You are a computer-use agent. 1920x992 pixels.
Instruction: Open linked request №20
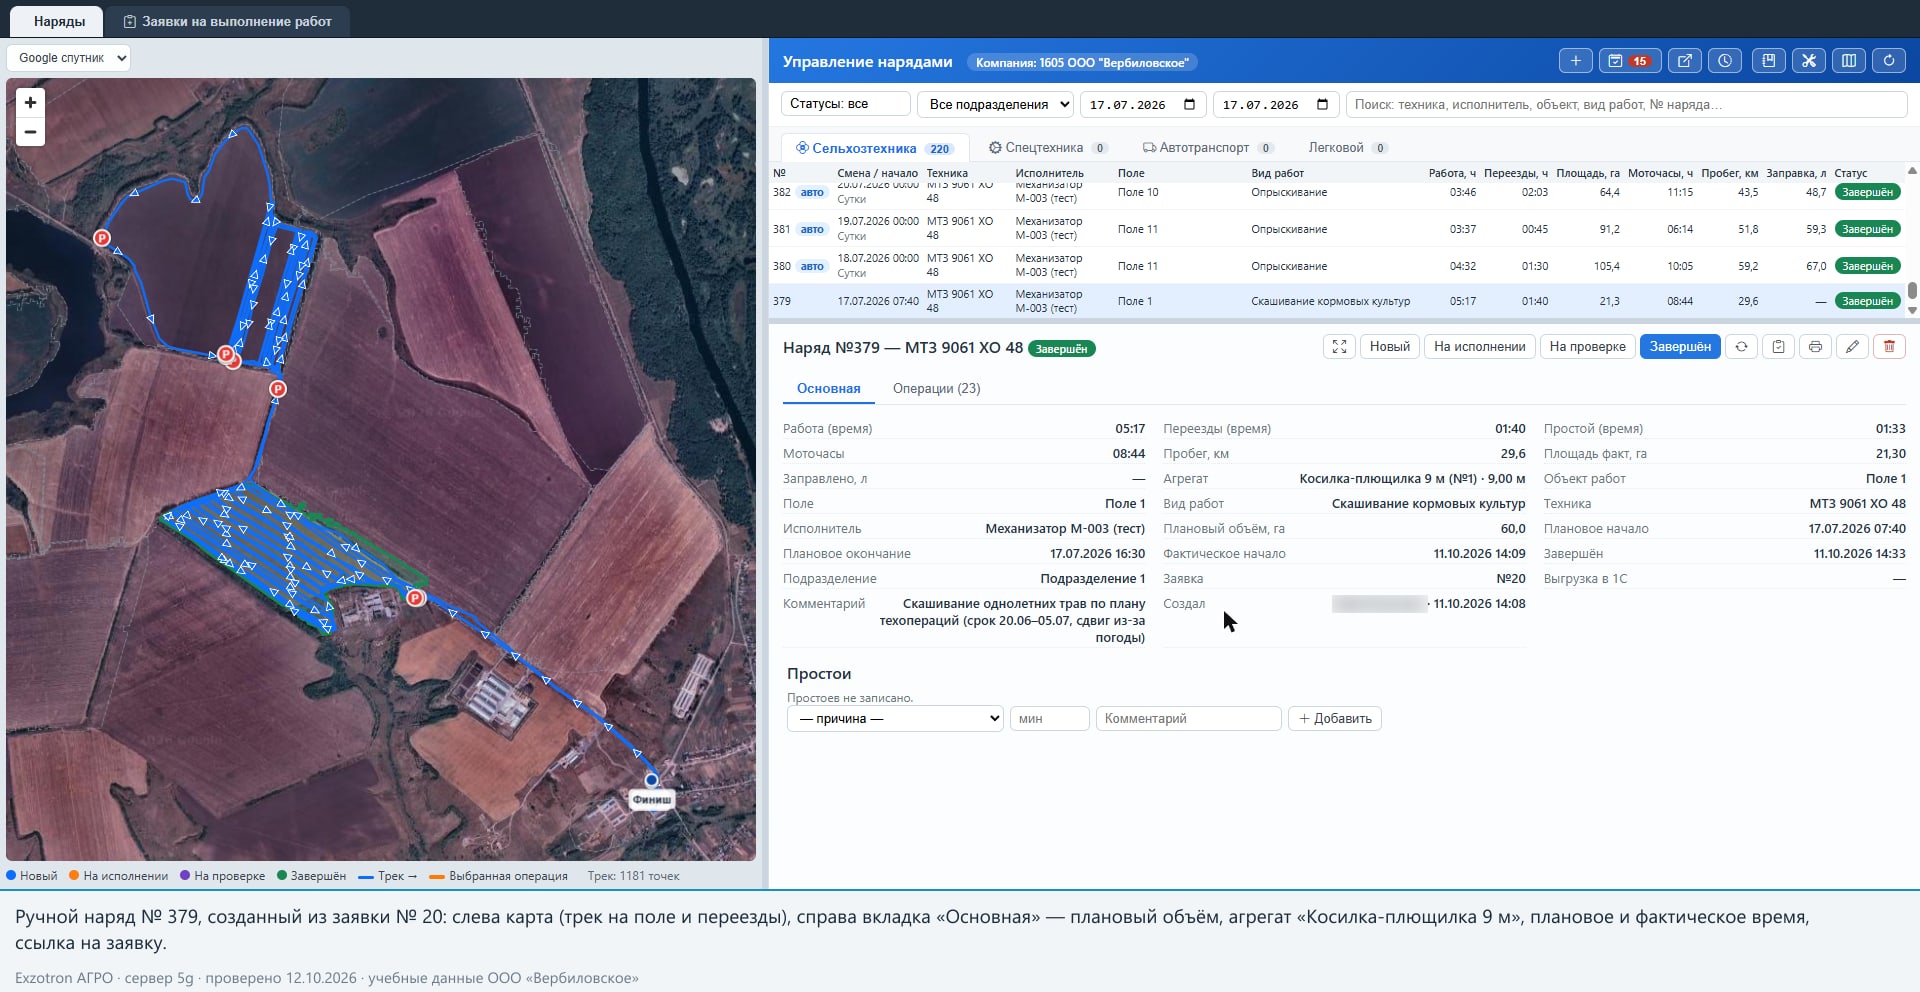pos(1510,579)
